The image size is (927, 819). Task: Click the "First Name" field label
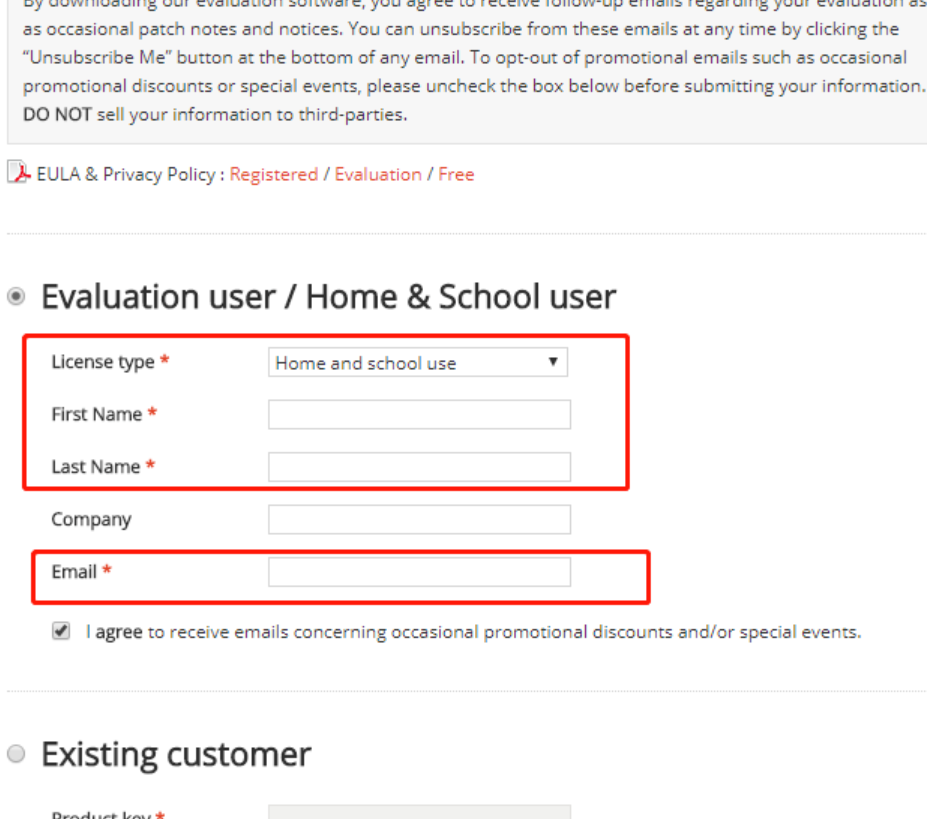pos(97,414)
